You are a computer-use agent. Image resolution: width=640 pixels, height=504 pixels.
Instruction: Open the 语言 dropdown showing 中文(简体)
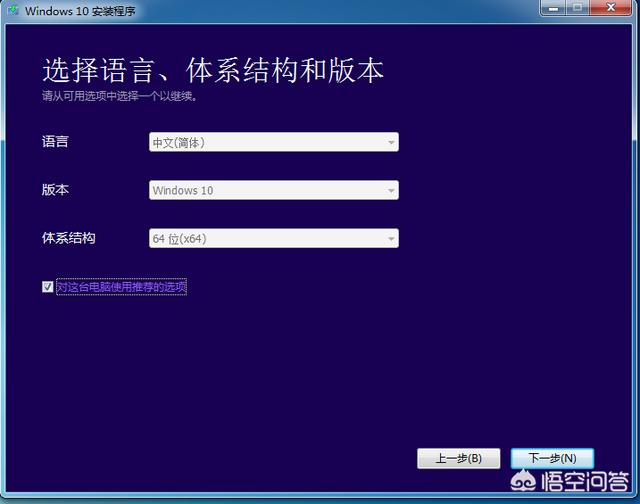point(274,142)
